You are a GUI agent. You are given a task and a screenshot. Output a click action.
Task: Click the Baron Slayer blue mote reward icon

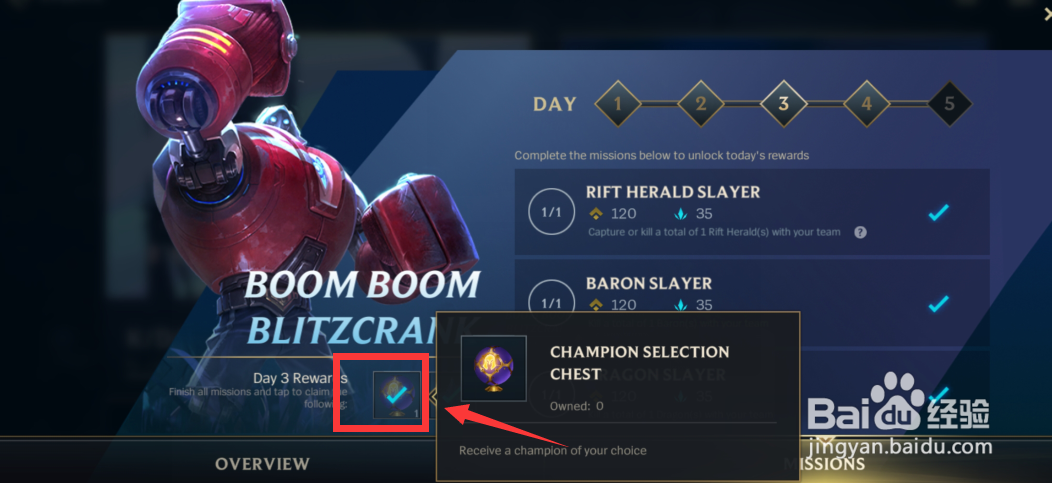[x=680, y=305]
